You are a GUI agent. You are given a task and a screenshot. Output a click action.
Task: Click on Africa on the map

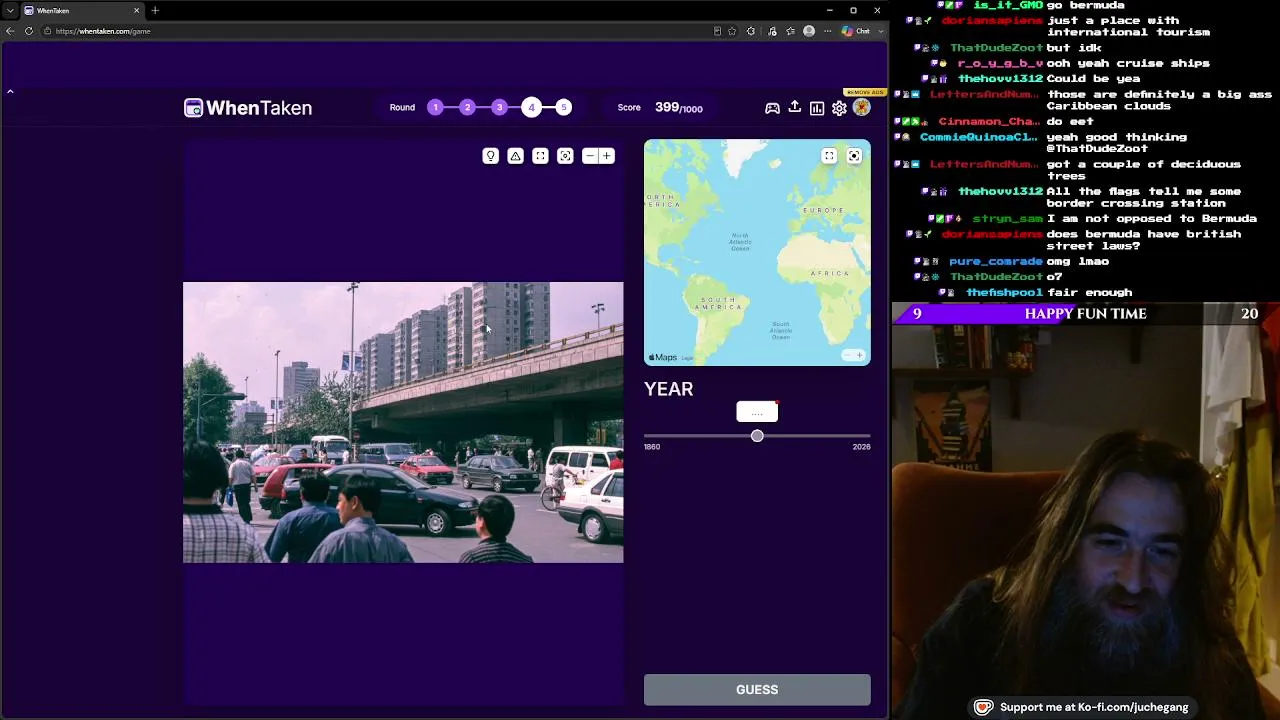click(829, 273)
